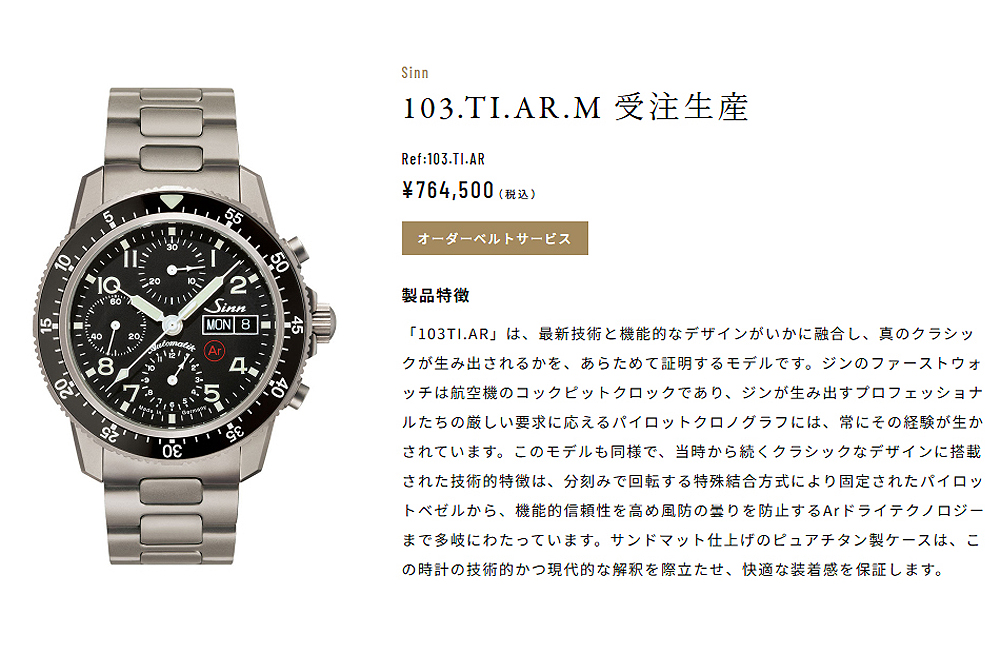This screenshot has height=650, width=1000.
Task: Select the 103.TI.AR.M 受注生産 product title
Action: pyautogui.click(x=575, y=107)
